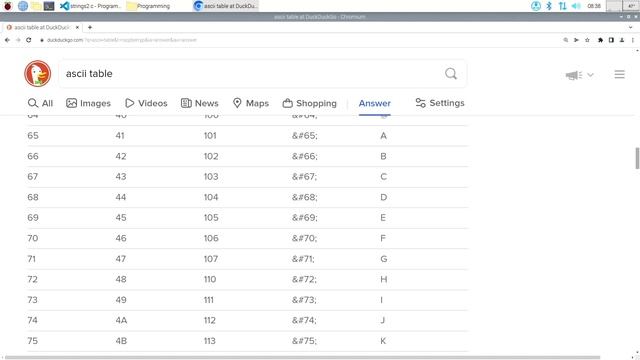
Task: Click the octal value 106
Action: pos(211,238)
